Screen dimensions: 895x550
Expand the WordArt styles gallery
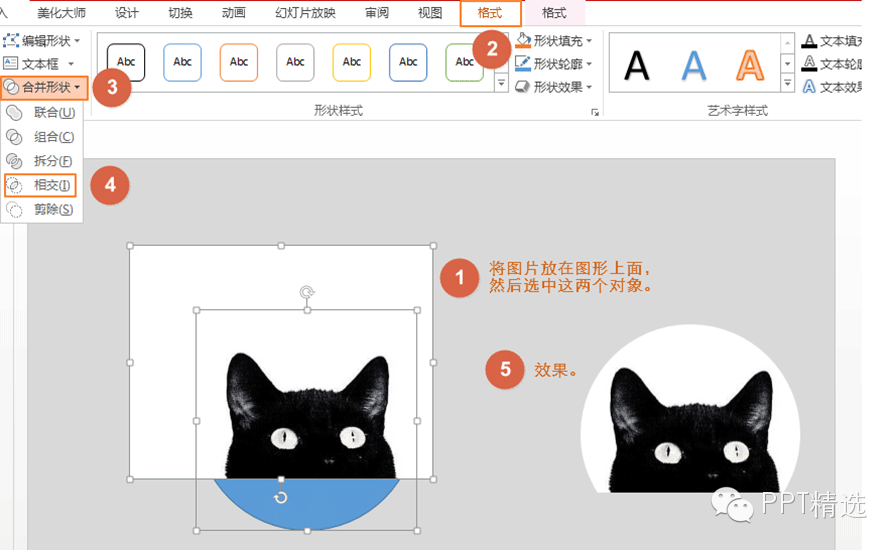788,84
